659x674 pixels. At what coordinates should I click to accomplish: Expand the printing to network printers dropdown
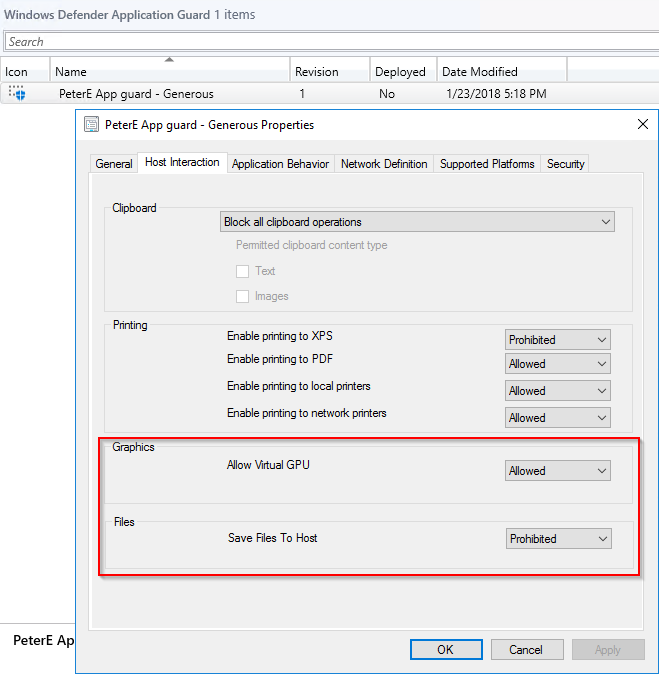point(558,418)
